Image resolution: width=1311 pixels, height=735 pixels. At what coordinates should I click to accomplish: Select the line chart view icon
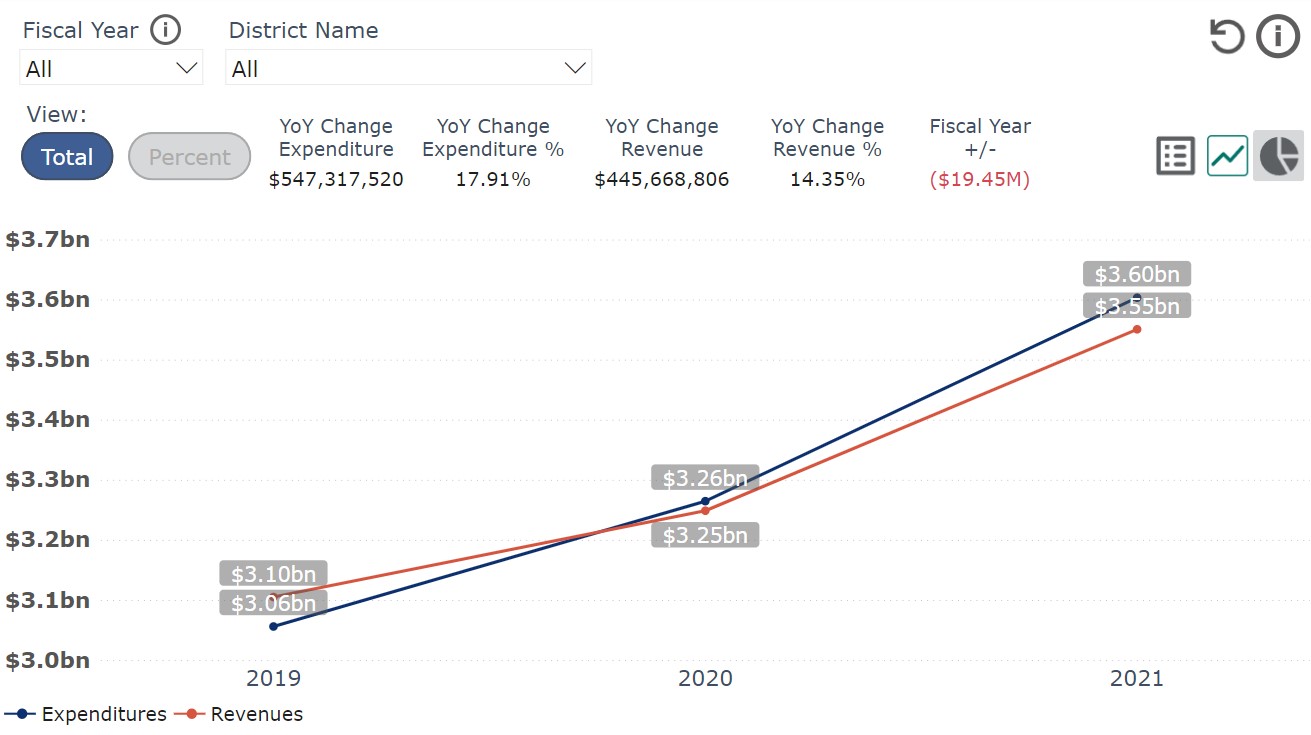pos(1227,156)
